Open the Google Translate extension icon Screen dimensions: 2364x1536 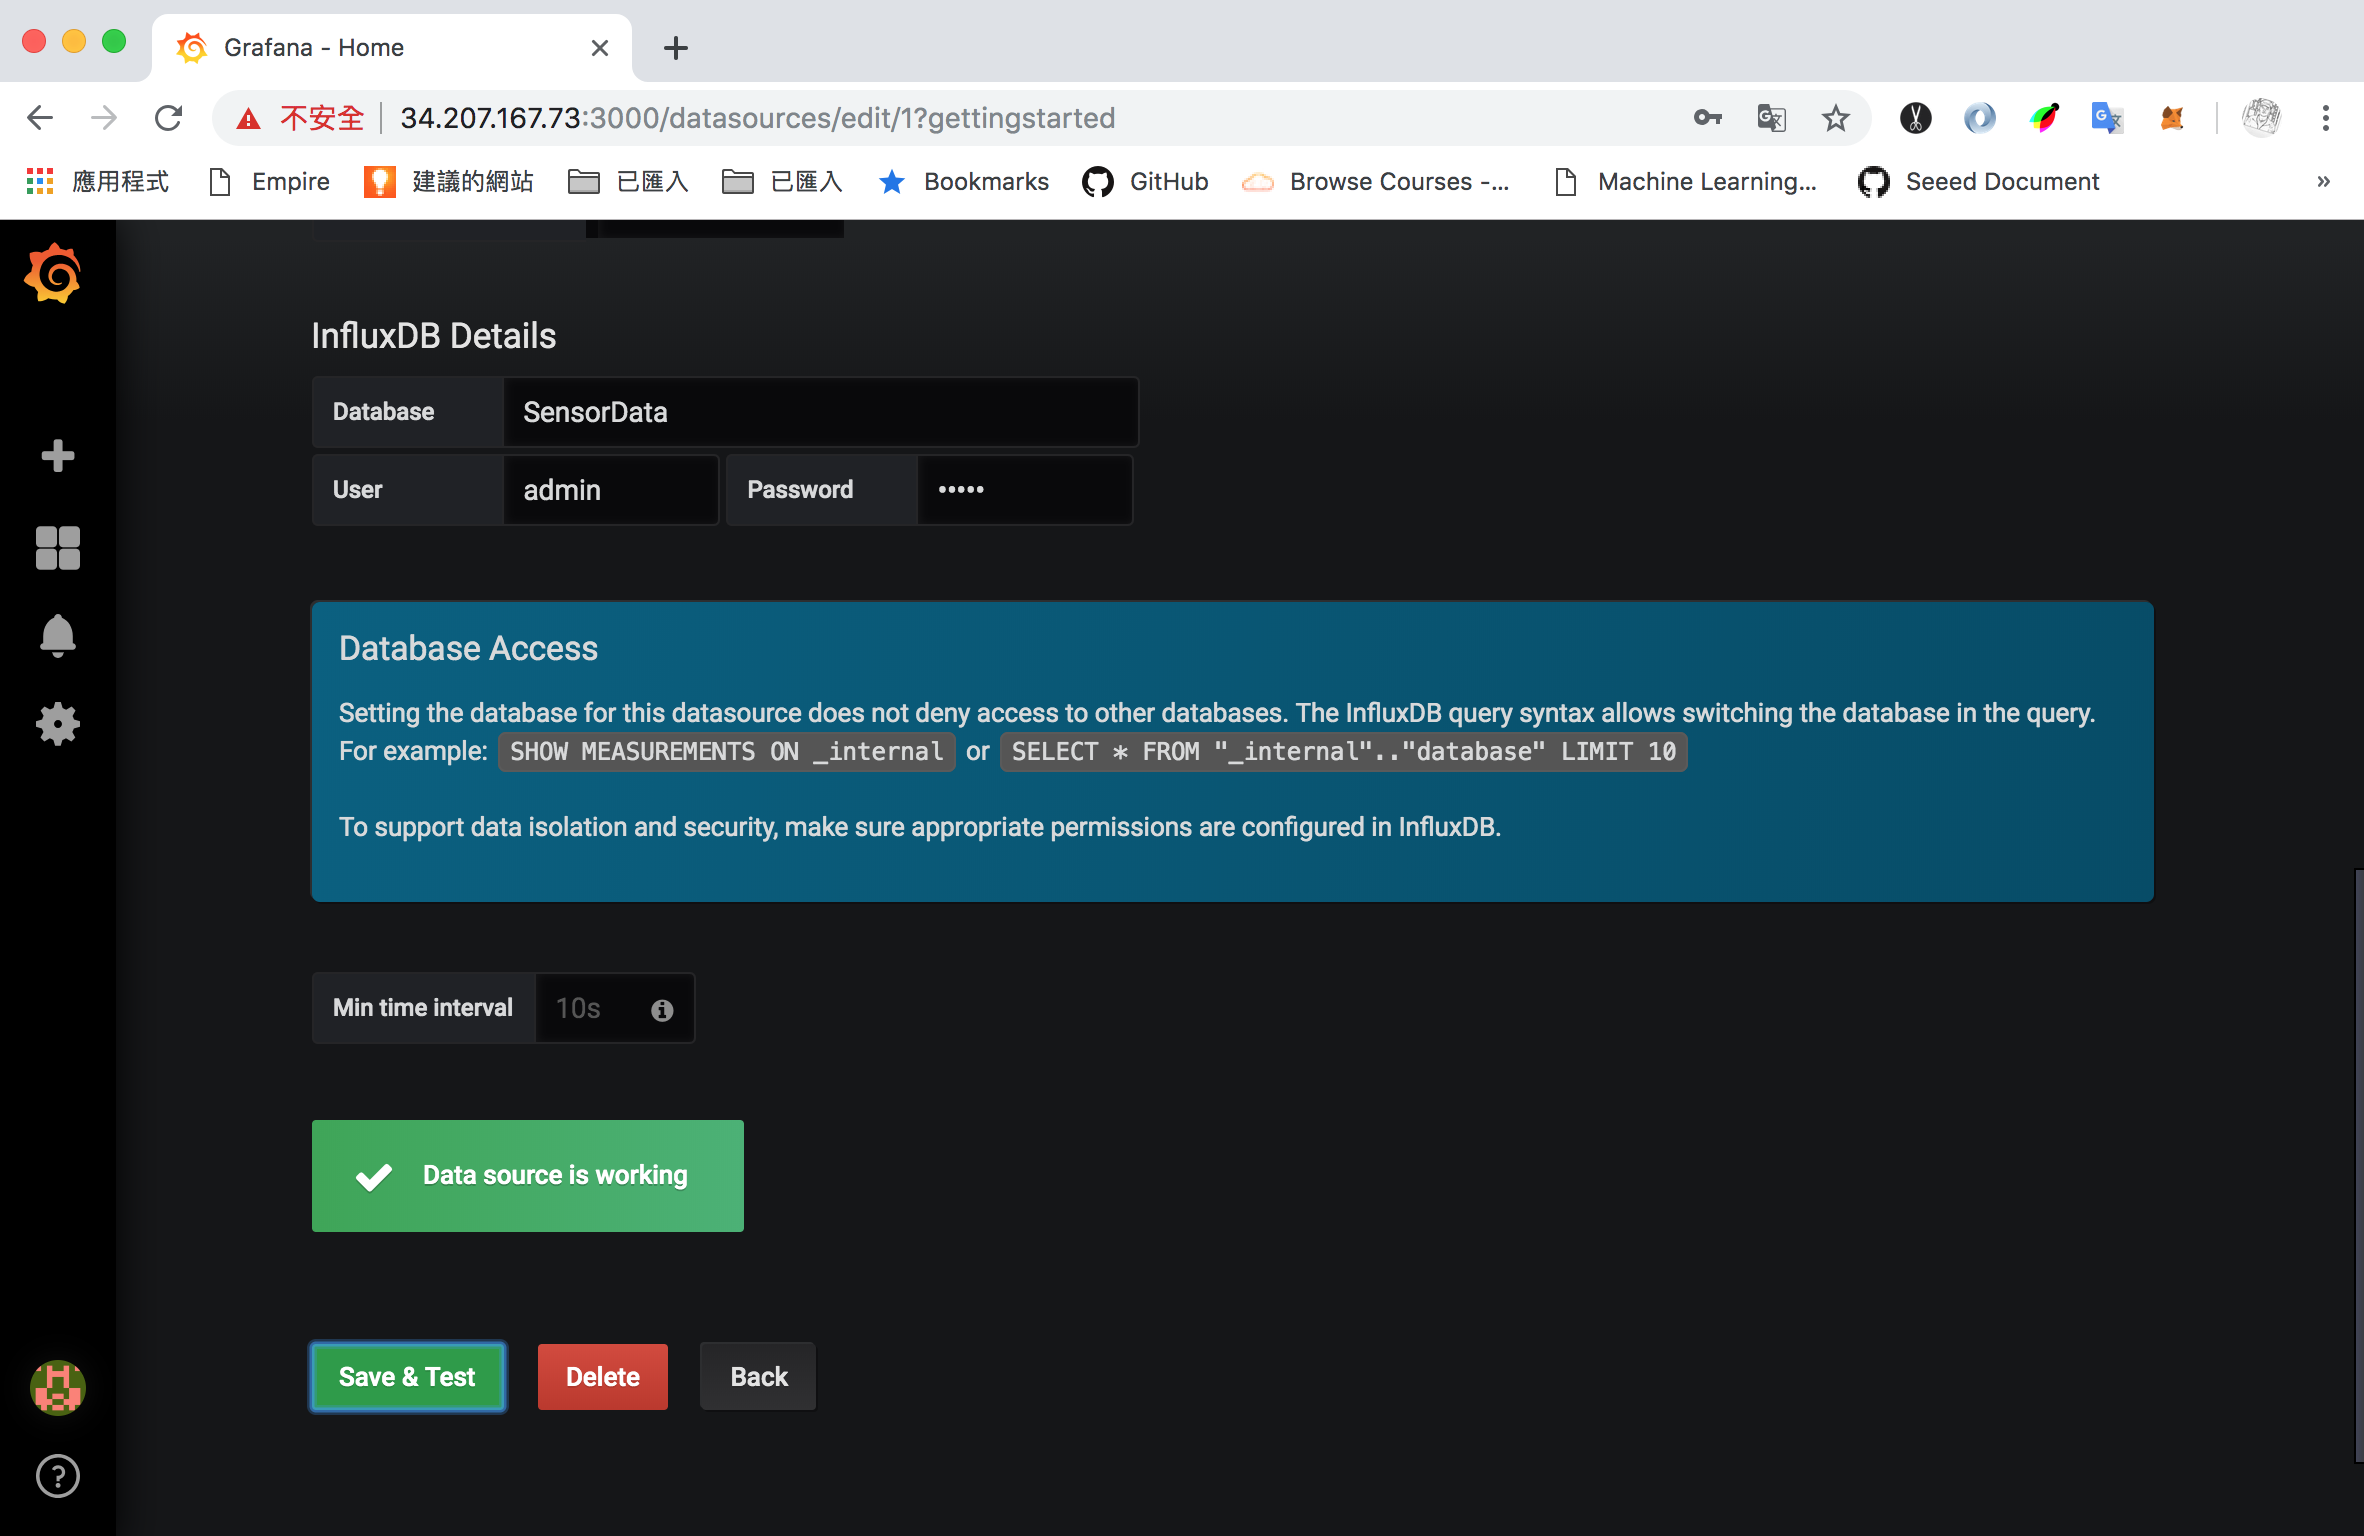[x=2108, y=118]
